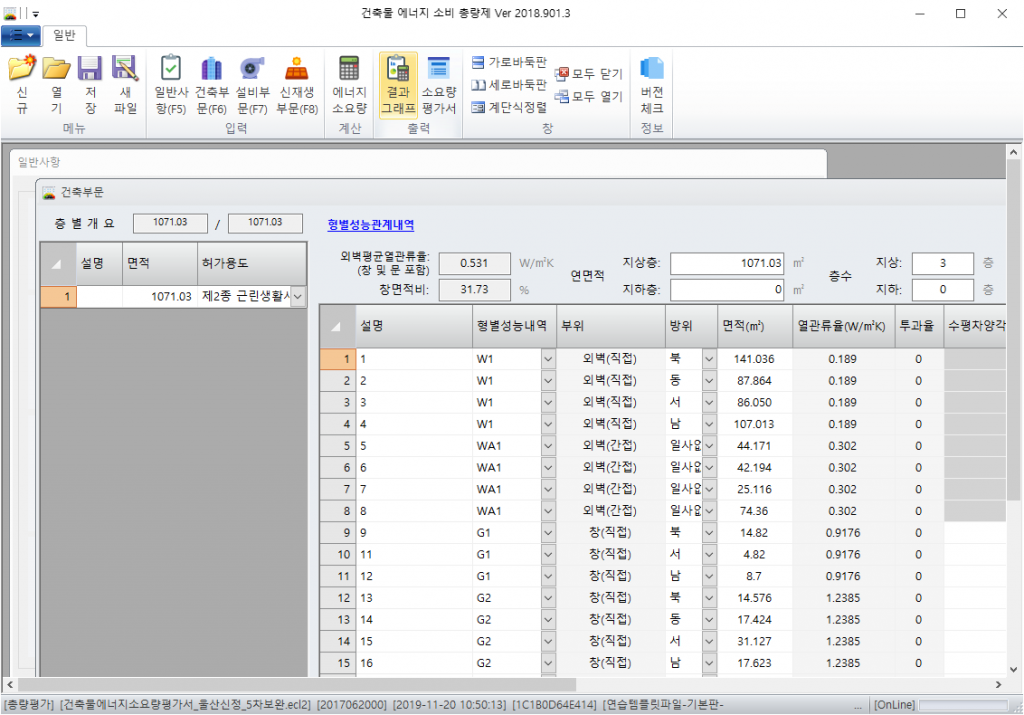Image resolution: width=1024 pixels, height=715 pixels.
Task: Click the horizontal scrollbar left arrow
Action: (x=10, y=684)
